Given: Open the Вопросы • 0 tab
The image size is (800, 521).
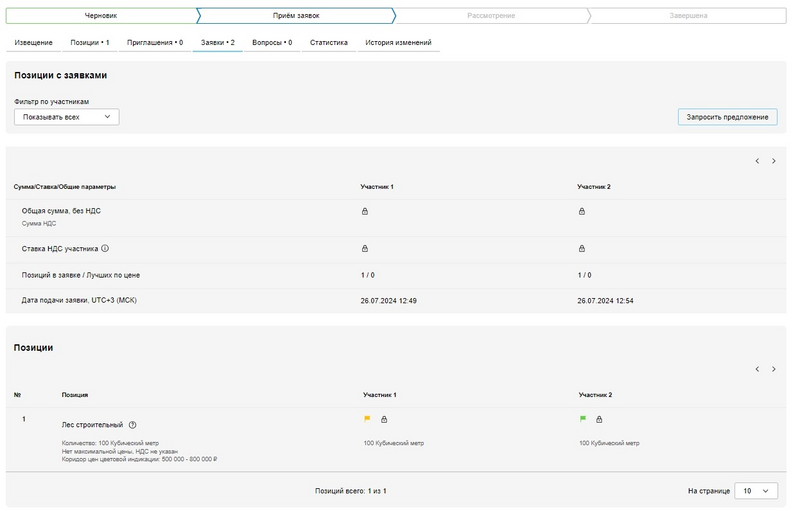Looking at the screenshot, I should tap(272, 43).
